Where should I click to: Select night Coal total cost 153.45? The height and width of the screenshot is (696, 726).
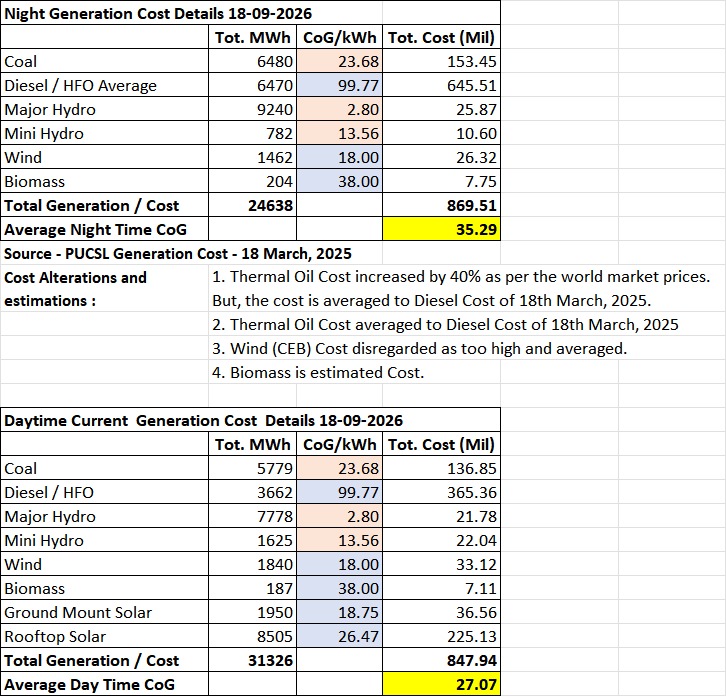pyautogui.click(x=441, y=61)
